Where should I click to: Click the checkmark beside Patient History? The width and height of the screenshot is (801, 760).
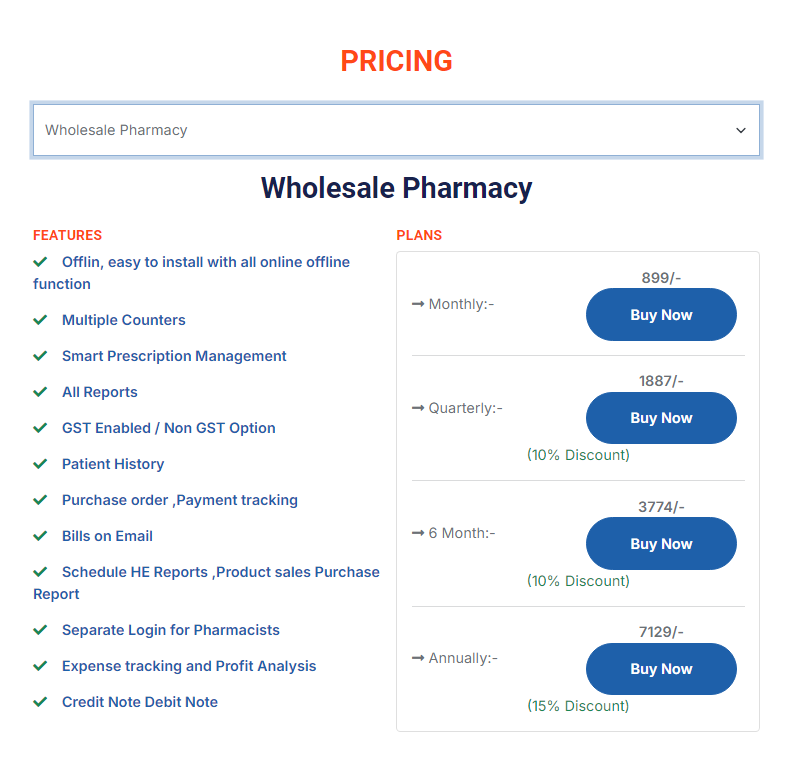40,464
